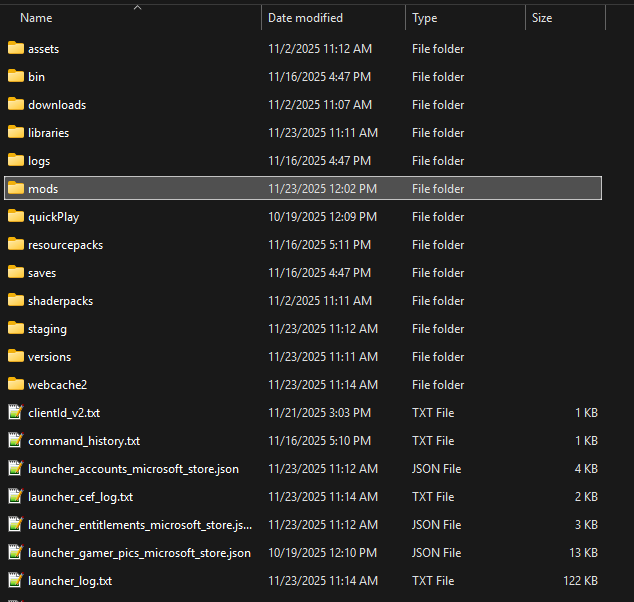Select the quickPlay folder icon

pos(16,216)
